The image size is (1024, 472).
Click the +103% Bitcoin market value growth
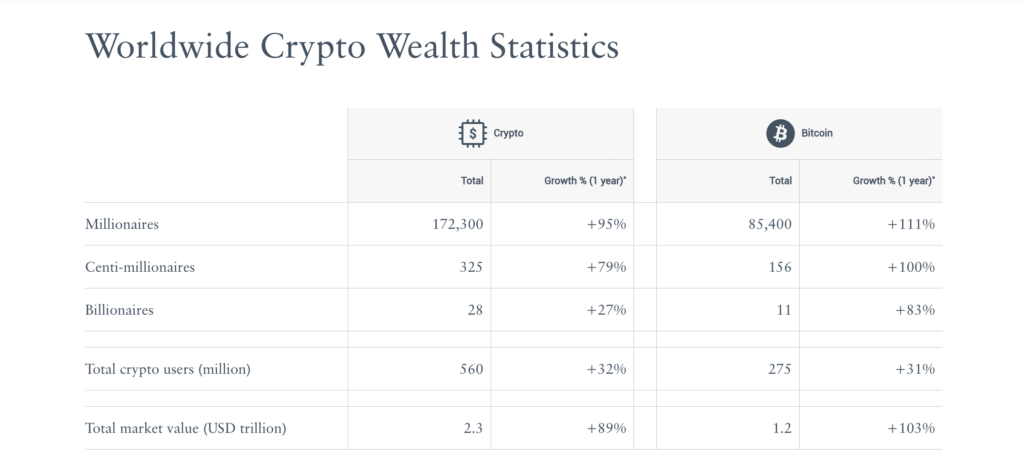coord(911,429)
